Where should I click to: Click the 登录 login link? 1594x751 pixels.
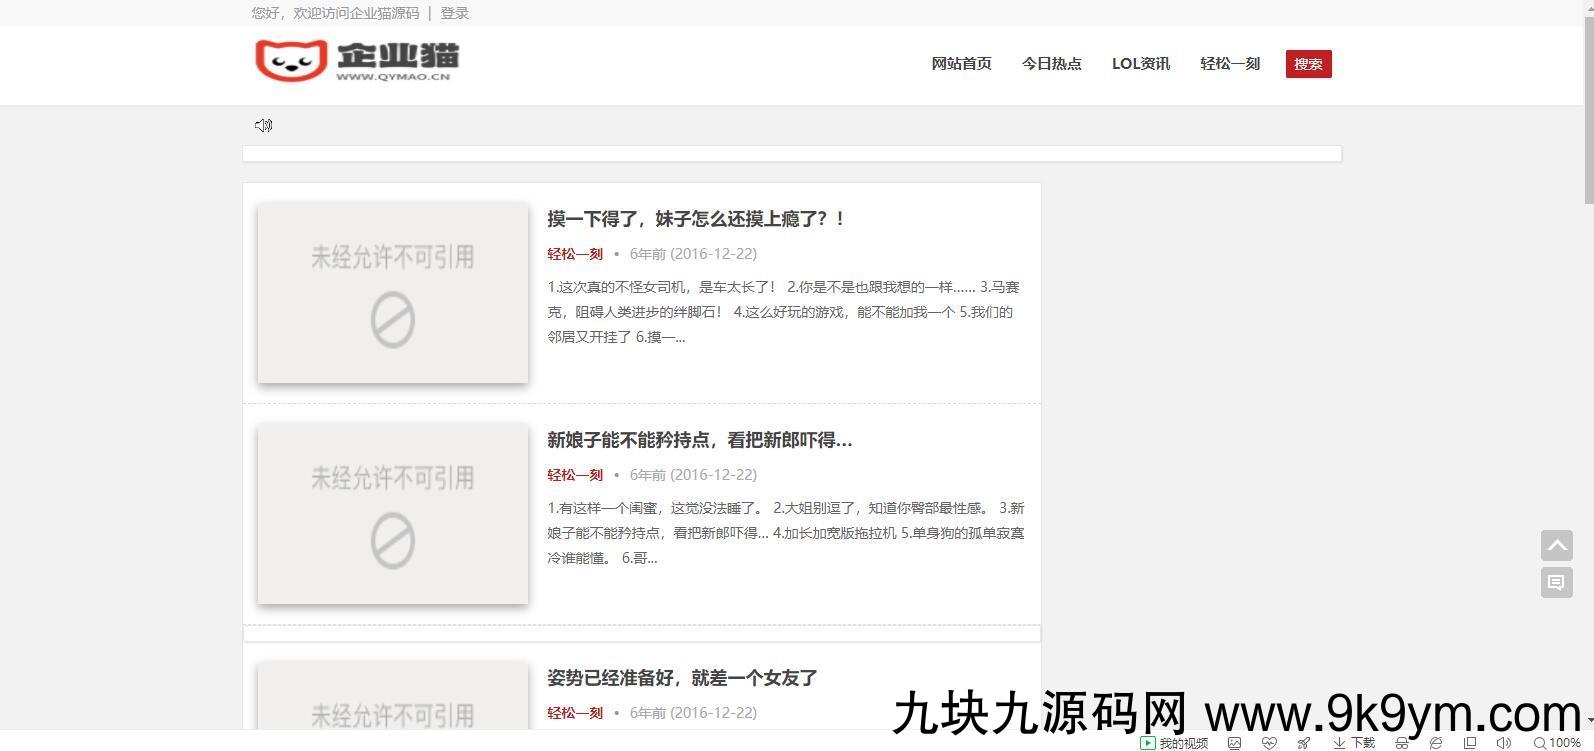coord(454,13)
